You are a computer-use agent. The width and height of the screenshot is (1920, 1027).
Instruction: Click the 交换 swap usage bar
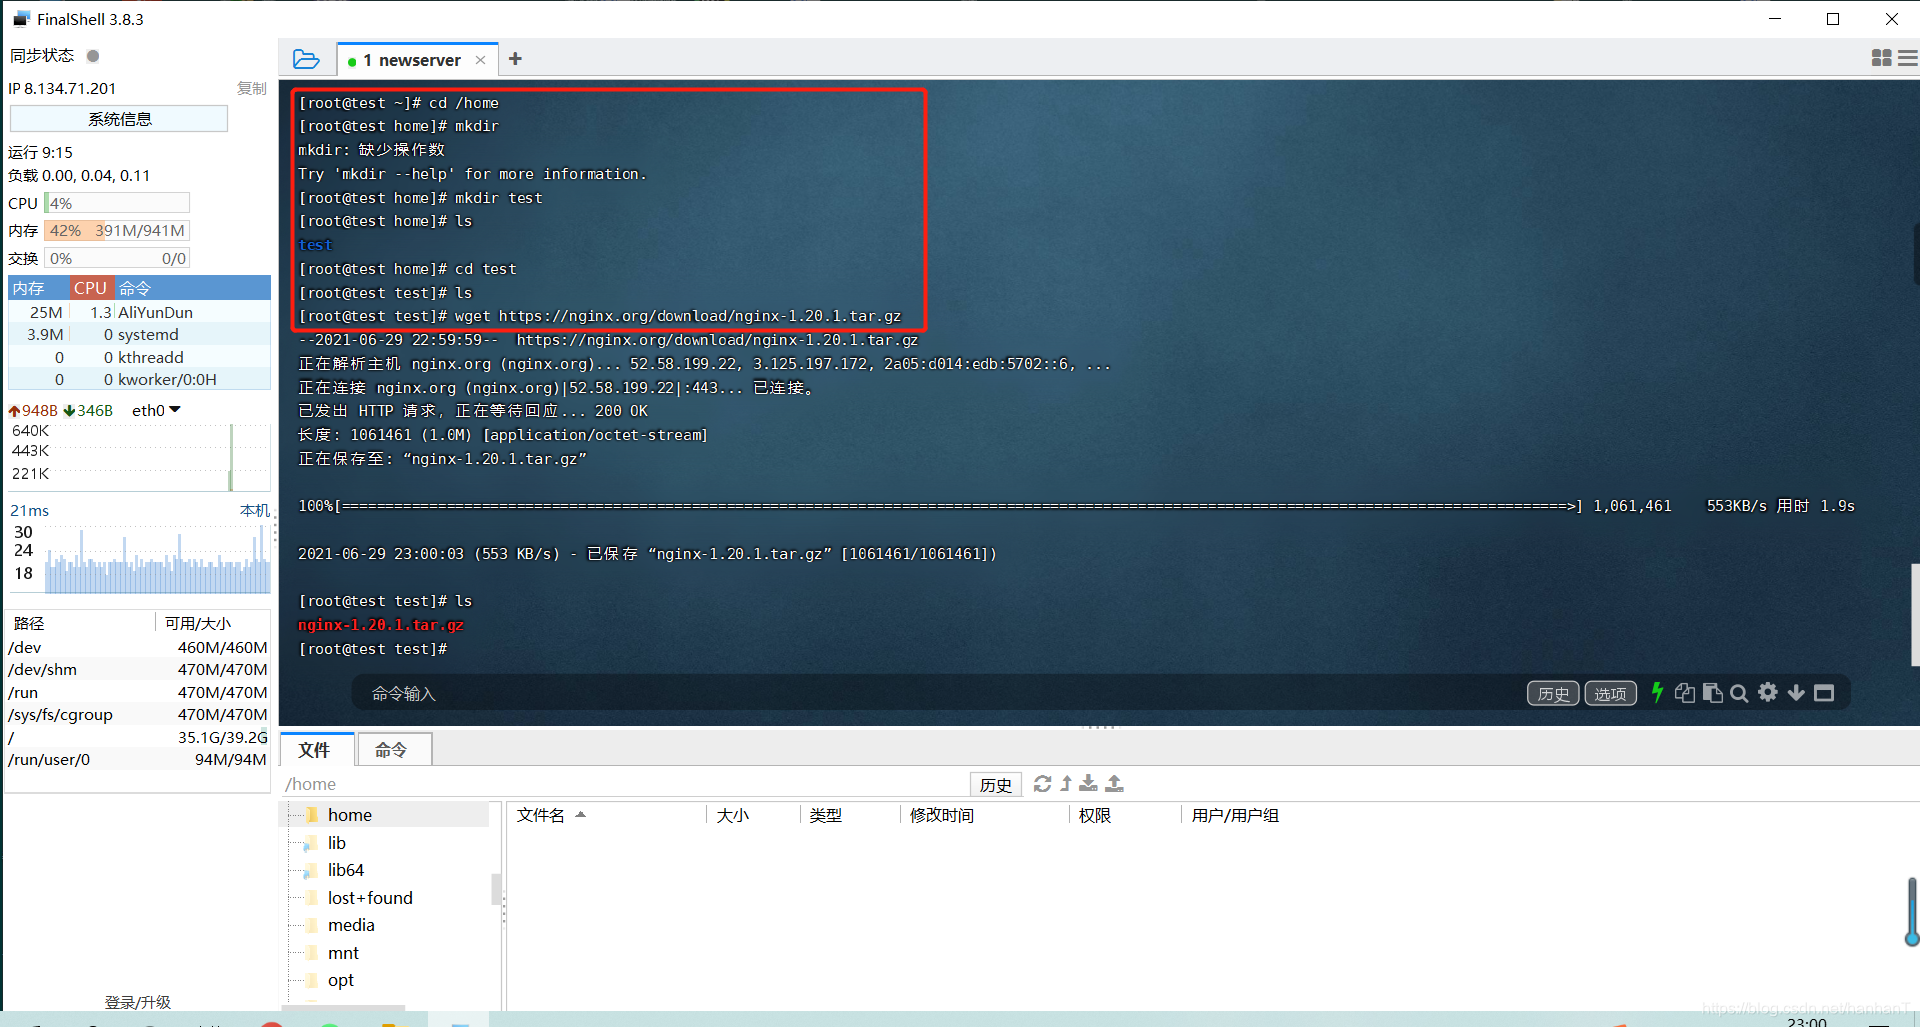(117, 258)
